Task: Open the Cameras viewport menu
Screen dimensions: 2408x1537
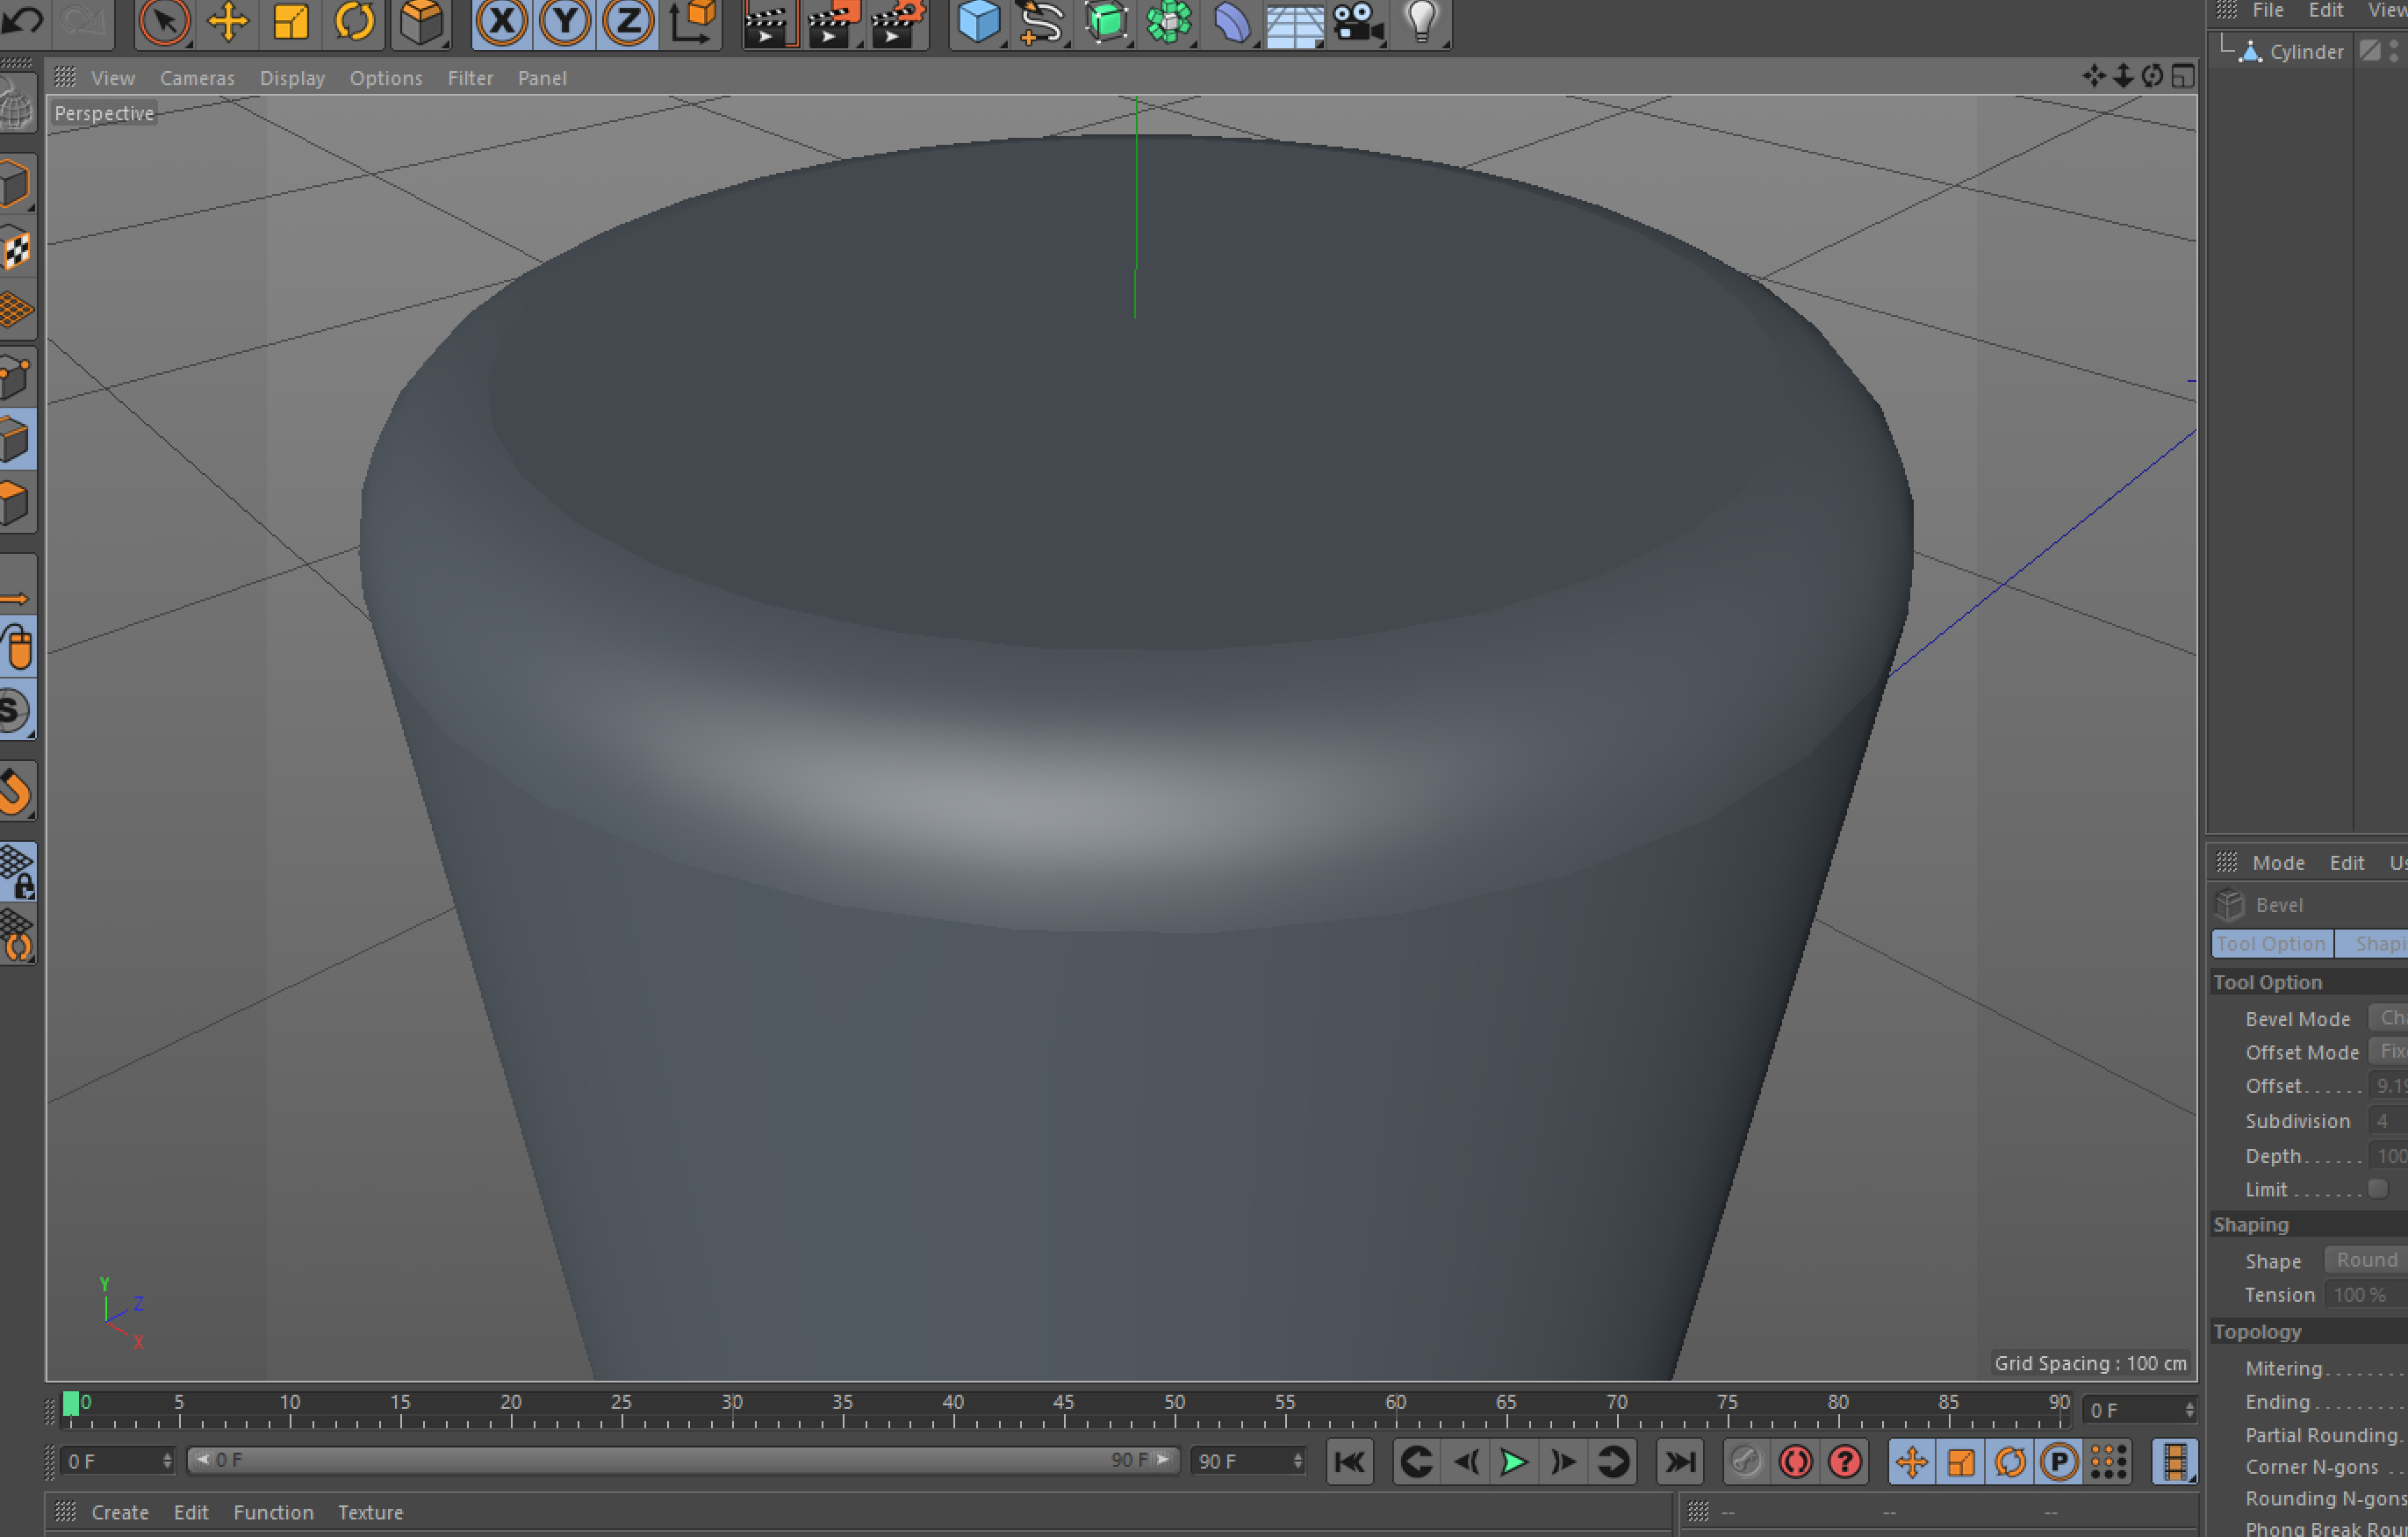Action: click(197, 78)
